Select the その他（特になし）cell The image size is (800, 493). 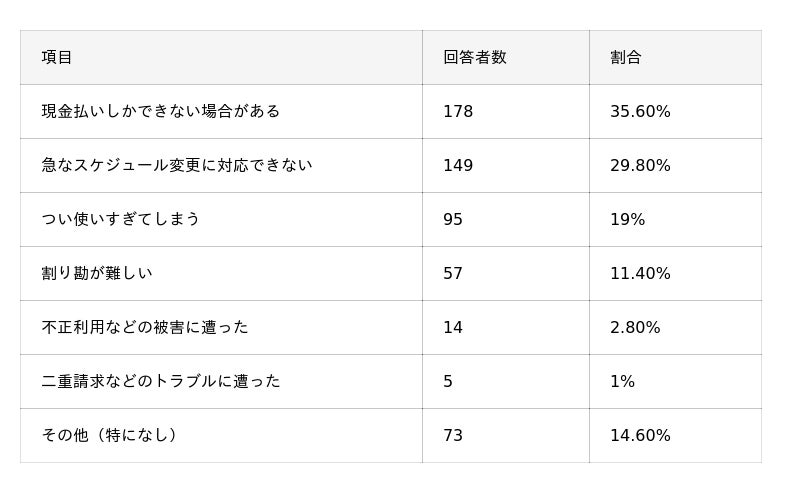click(x=110, y=436)
